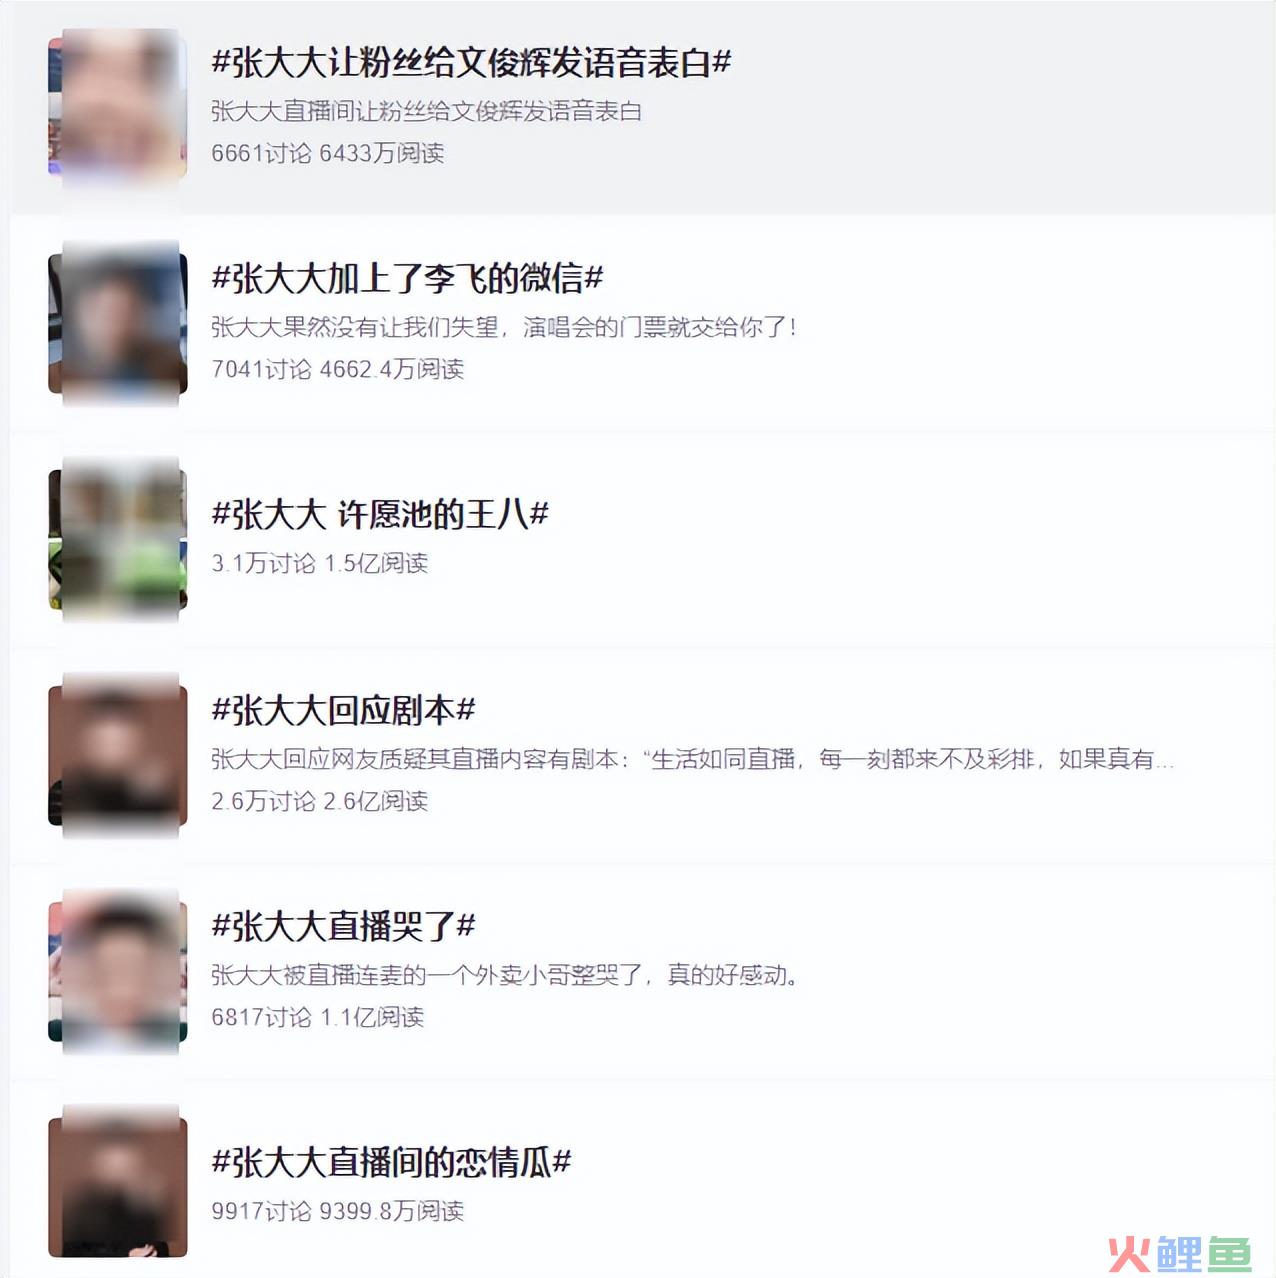Viewport: 1276px width, 1278px height.
Task: Open hashtag #张大大让粉丝给文俊辉发语音表白#
Action: coord(471,62)
